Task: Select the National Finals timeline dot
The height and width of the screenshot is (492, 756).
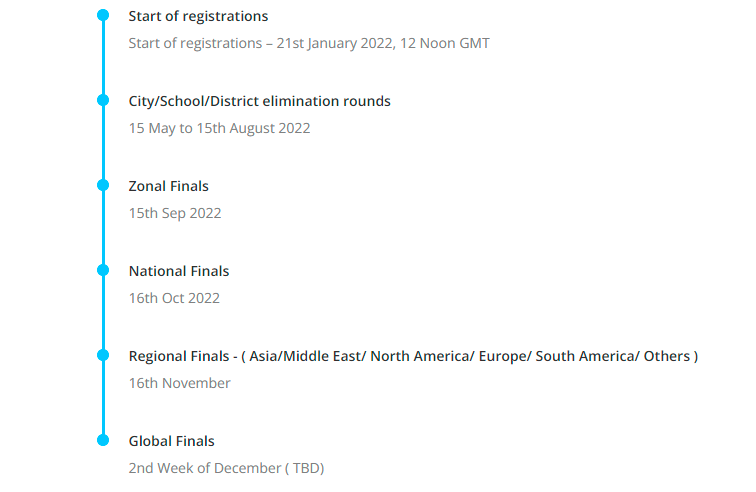Action: click(103, 270)
